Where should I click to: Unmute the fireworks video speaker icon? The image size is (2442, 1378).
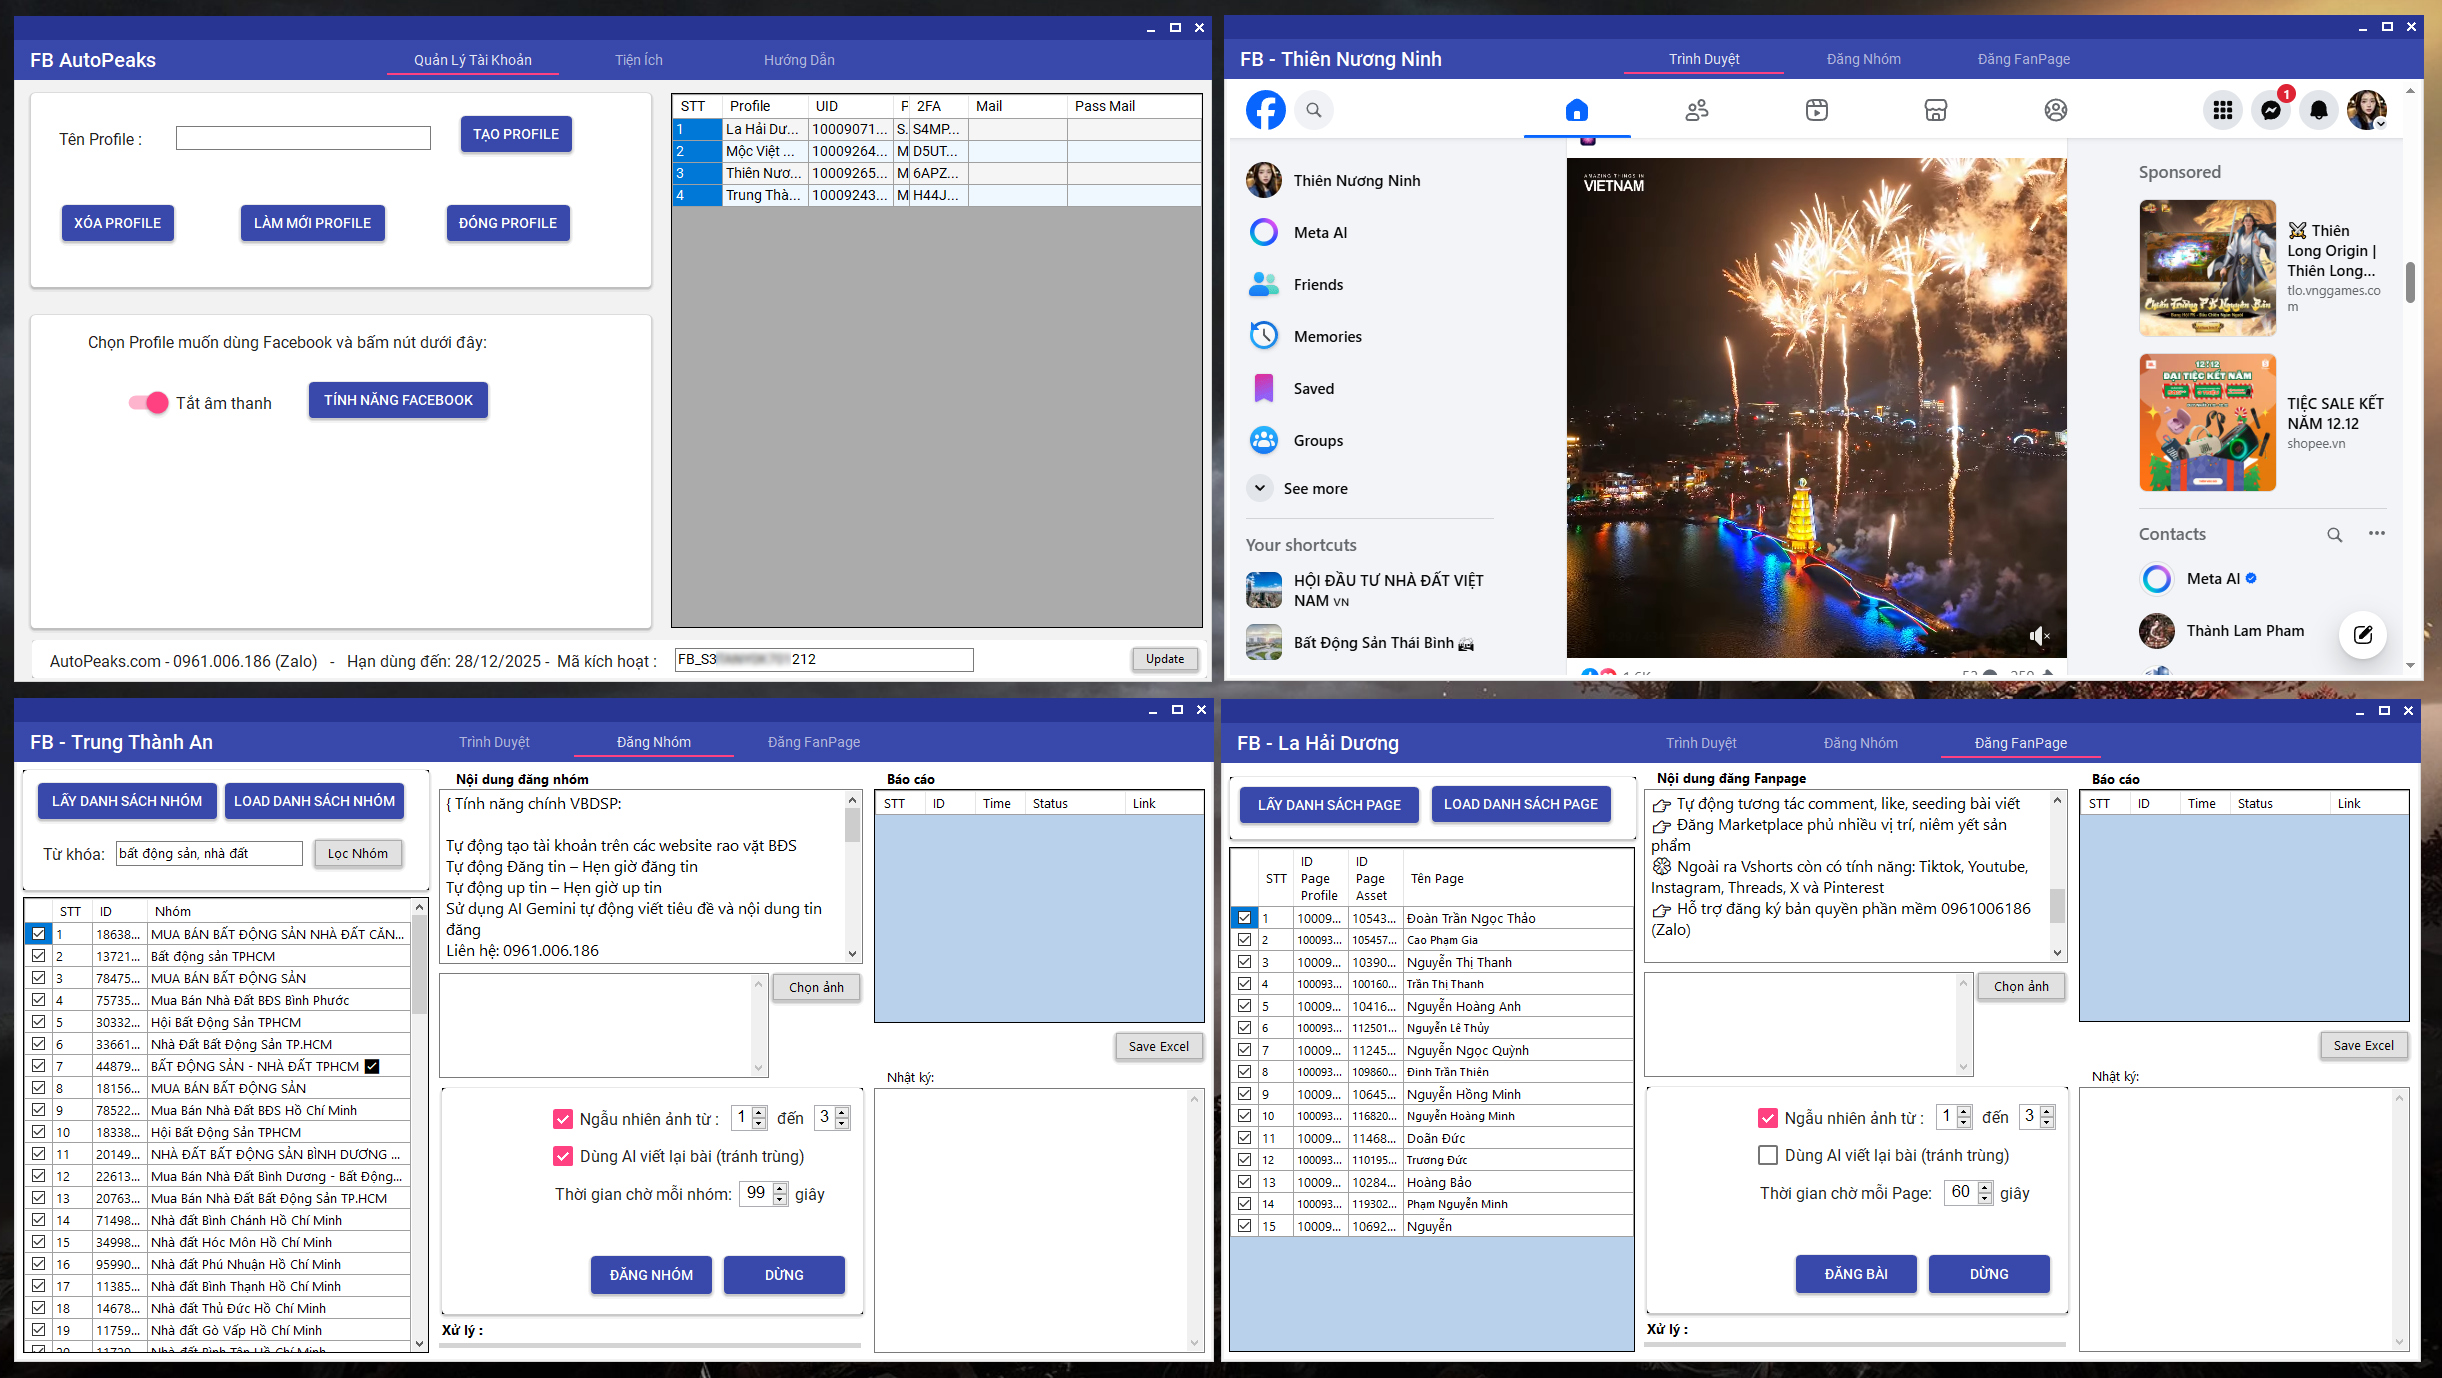click(x=2037, y=636)
